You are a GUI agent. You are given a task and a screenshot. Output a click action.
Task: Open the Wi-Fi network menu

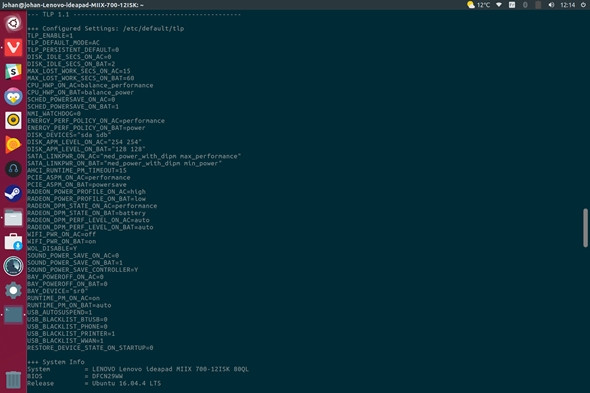(x=499, y=5)
